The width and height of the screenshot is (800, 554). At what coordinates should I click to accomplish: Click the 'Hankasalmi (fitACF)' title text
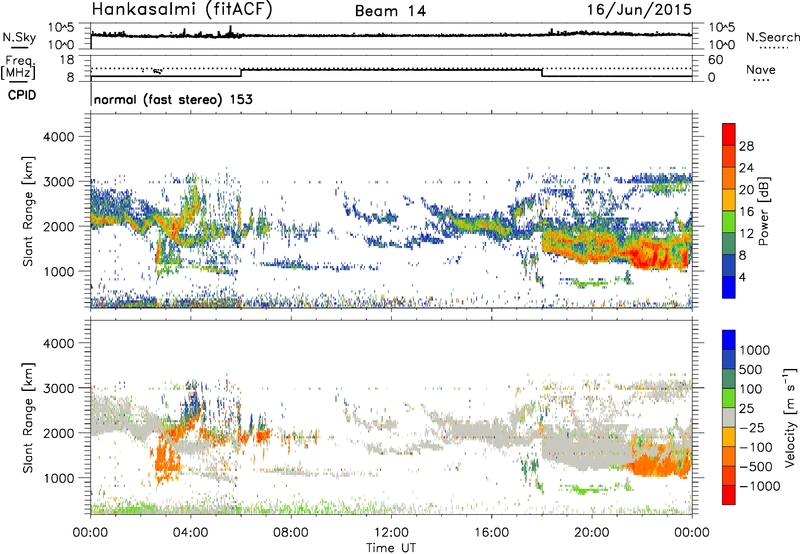point(182,10)
